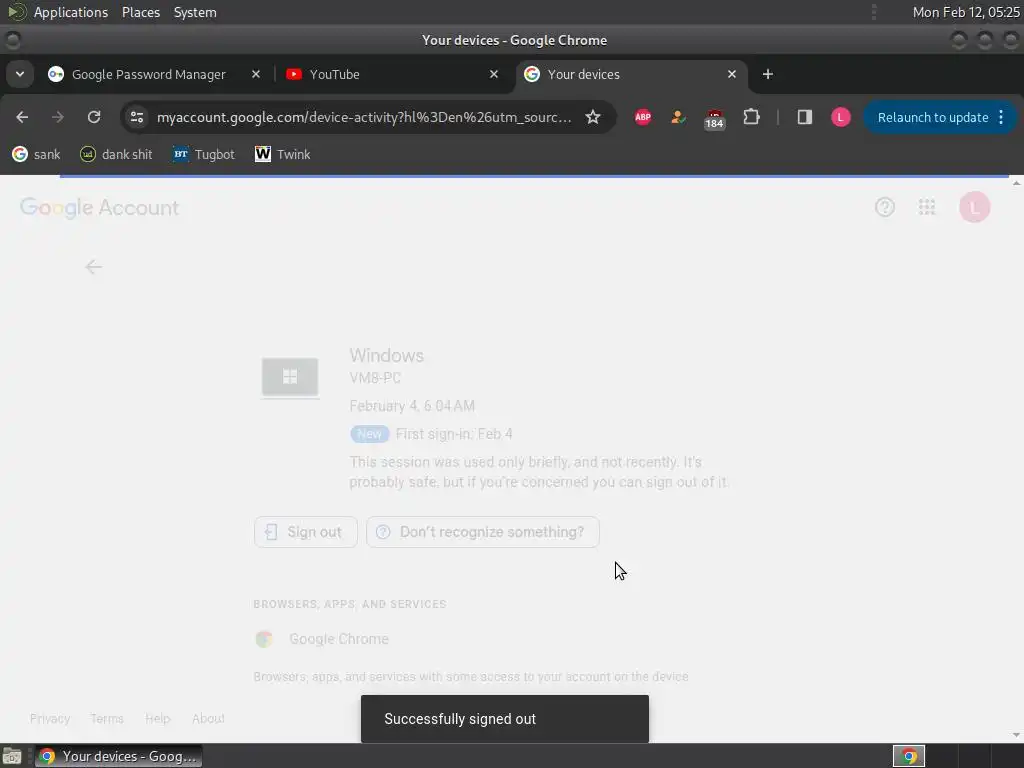Close the YouTube tab
Image resolution: width=1024 pixels, height=768 pixels.
(494, 74)
